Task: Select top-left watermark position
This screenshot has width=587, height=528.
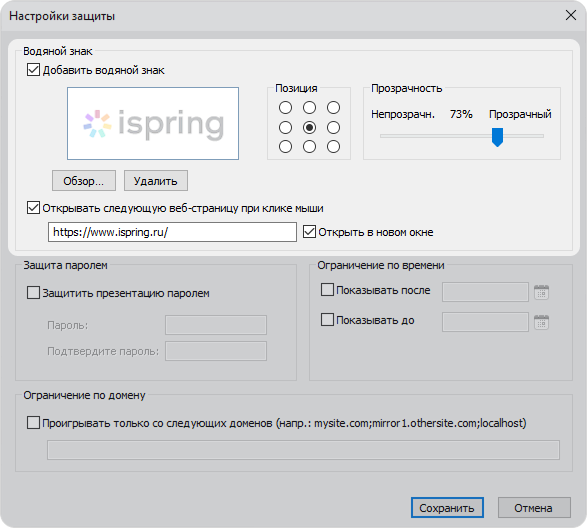Action: (285, 107)
